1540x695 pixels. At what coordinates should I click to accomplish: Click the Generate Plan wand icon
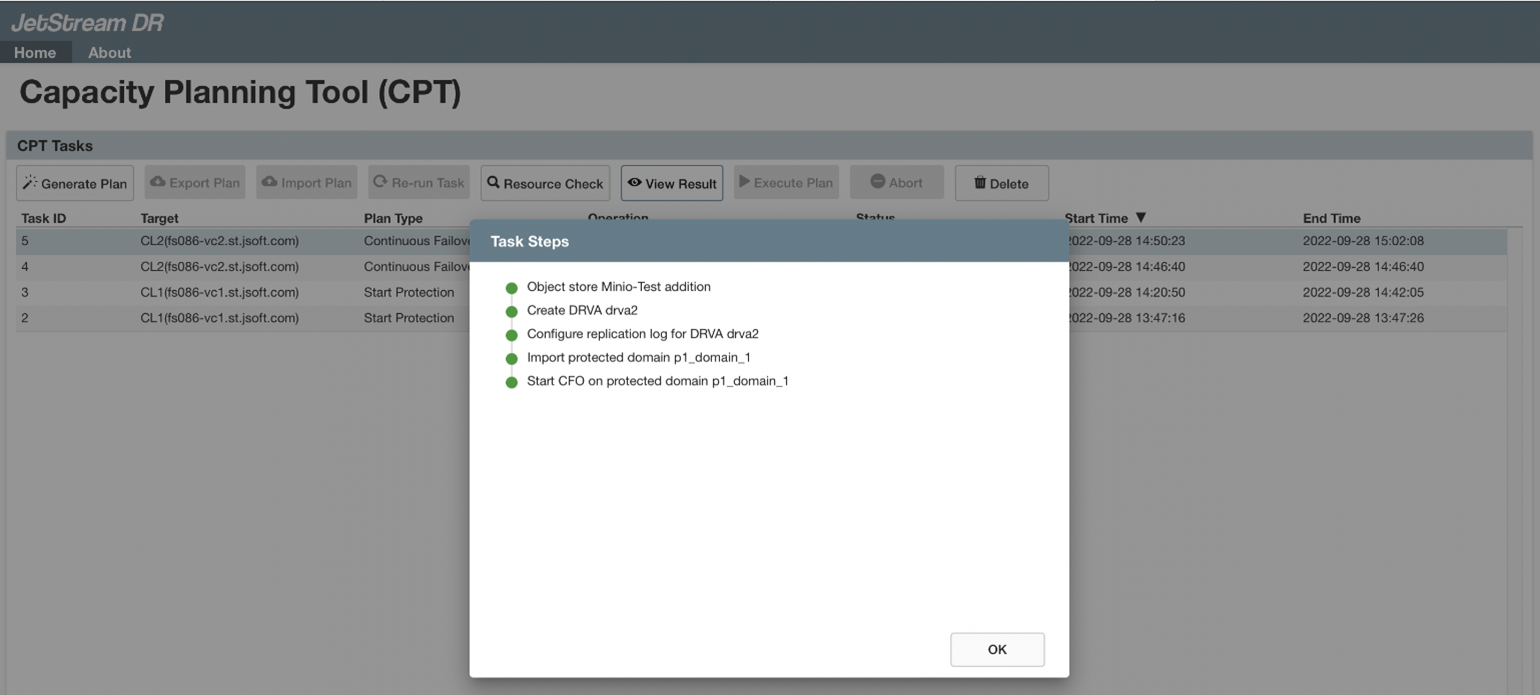click(30, 183)
